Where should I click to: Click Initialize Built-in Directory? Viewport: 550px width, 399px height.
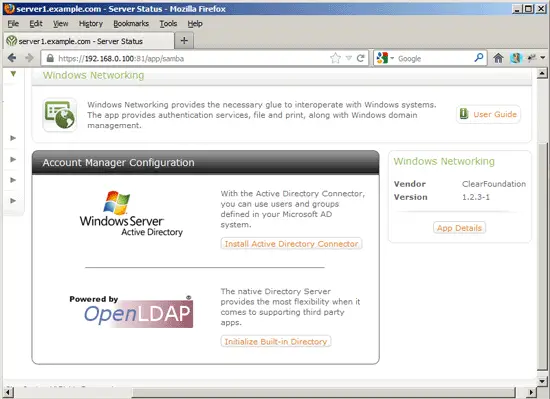pos(276,341)
